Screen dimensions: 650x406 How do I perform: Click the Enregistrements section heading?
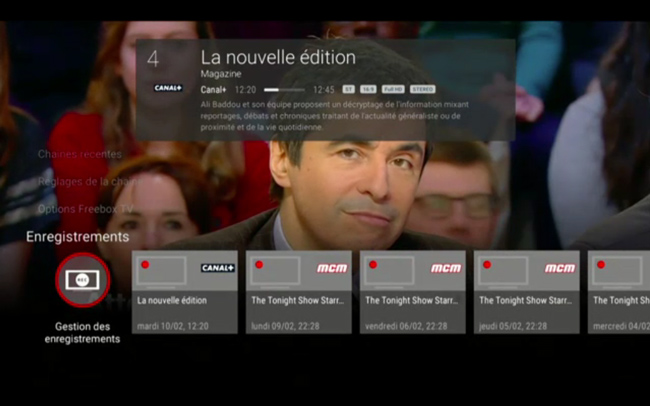click(x=77, y=237)
